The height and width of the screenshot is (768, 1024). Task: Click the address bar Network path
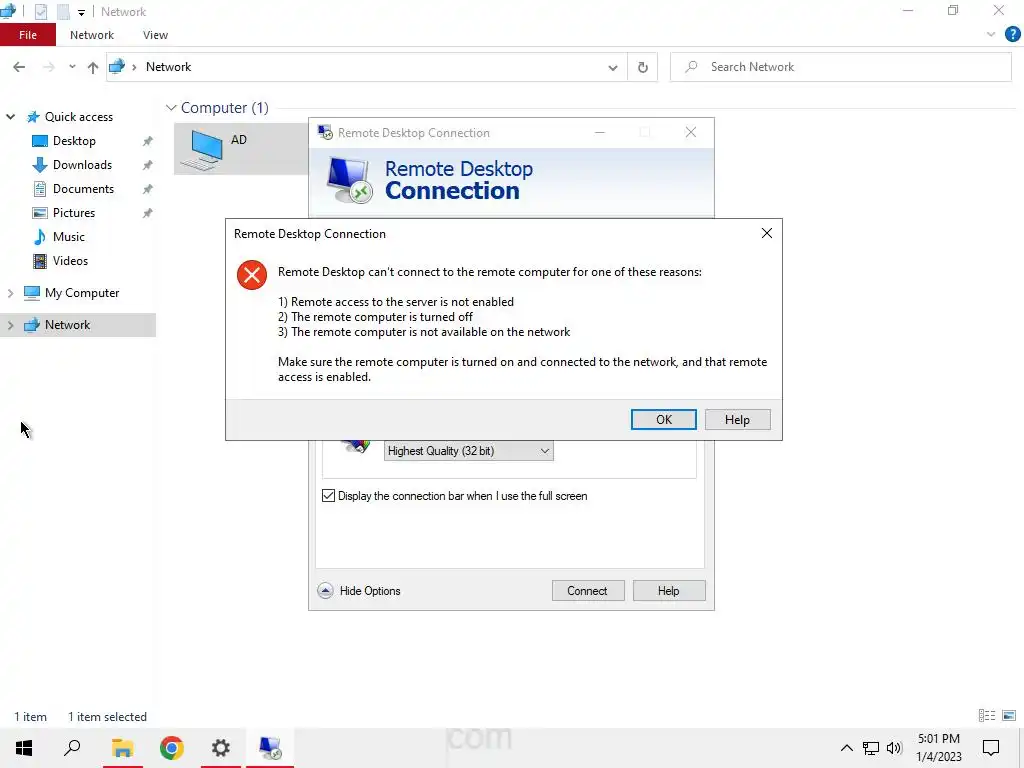tap(168, 67)
